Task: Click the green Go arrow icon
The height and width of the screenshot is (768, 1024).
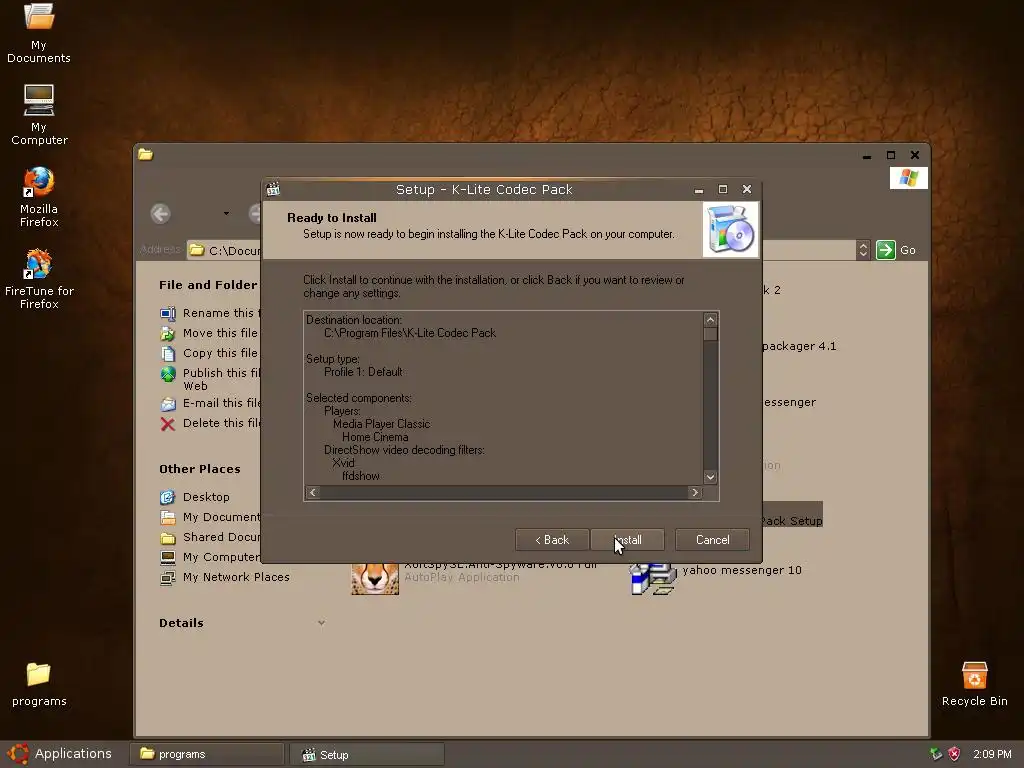Action: (886, 250)
